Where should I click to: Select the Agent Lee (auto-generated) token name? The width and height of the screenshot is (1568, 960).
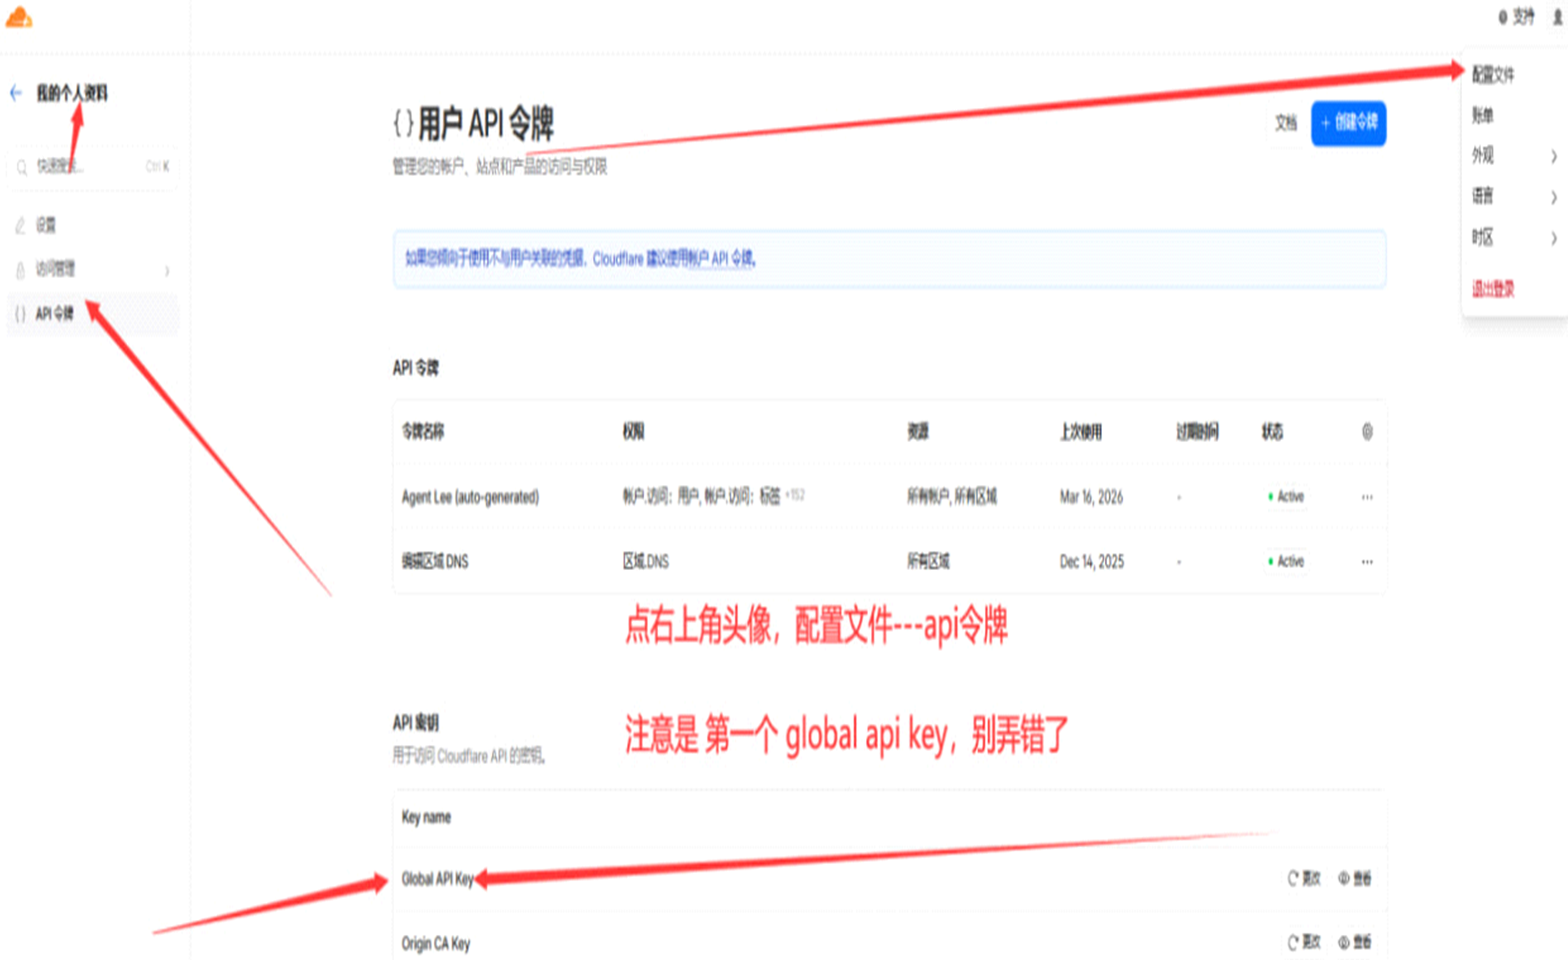coord(470,497)
